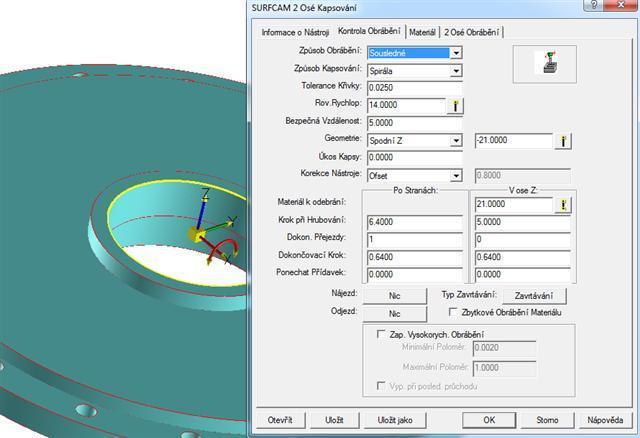
Task: Click the Geometrie -21.0000 value field
Action: click(x=513, y=140)
